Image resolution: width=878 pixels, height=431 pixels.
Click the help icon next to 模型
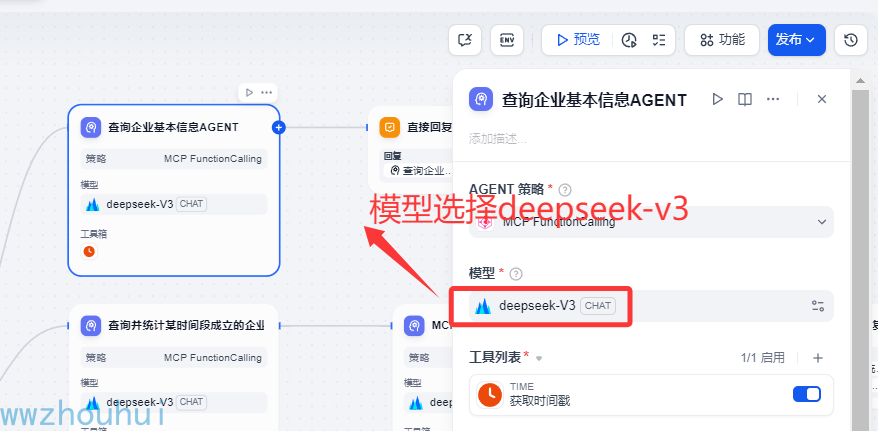coord(516,274)
